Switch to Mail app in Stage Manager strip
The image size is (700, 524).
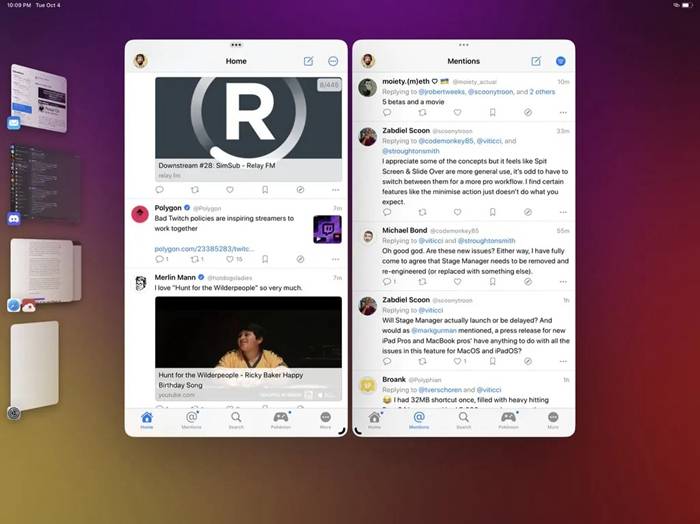(x=39, y=99)
